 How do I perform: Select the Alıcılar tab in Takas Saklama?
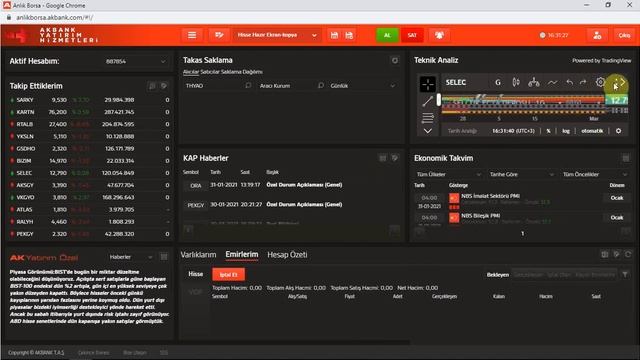coord(191,72)
